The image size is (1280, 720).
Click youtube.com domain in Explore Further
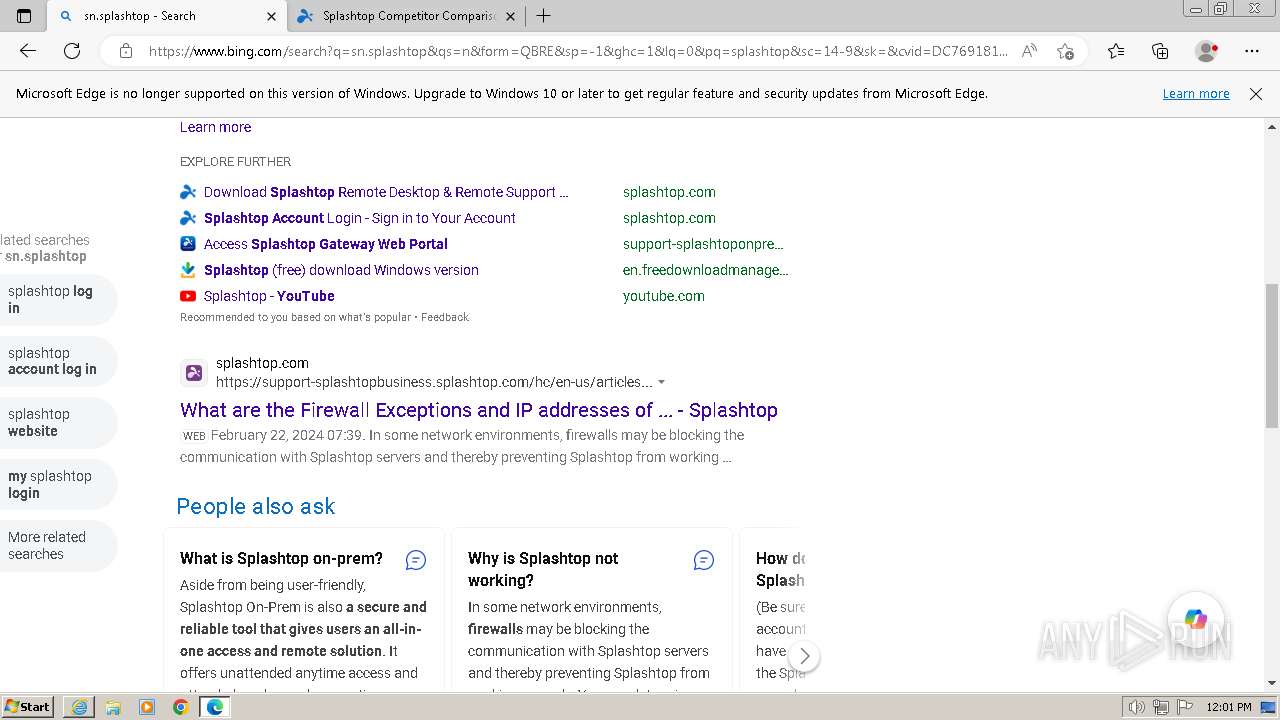664,296
